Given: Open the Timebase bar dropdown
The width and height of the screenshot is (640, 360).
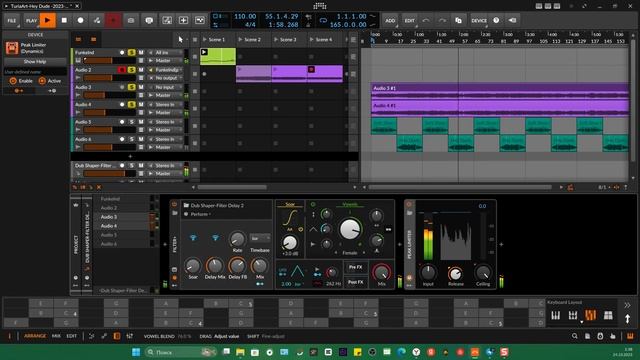Looking at the screenshot, I should click(x=260, y=238).
